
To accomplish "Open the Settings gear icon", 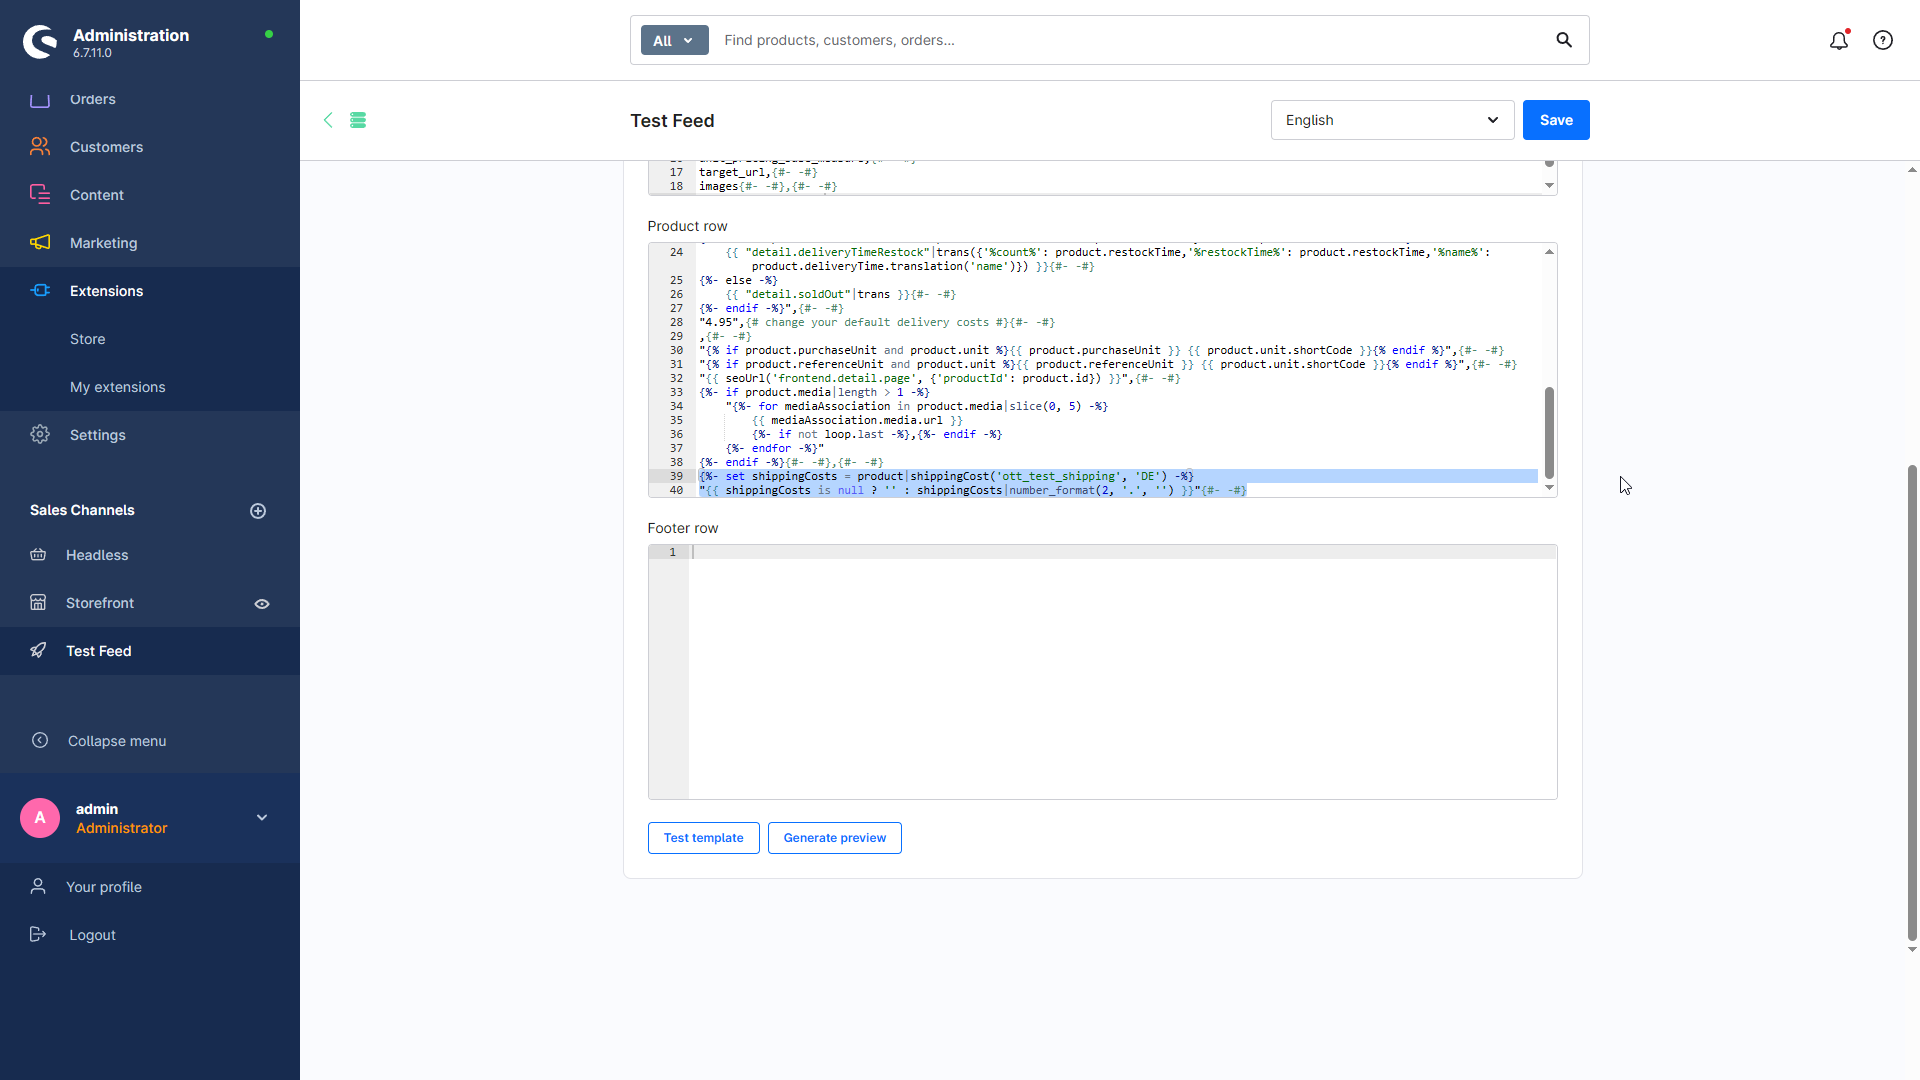I will tap(40, 435).
